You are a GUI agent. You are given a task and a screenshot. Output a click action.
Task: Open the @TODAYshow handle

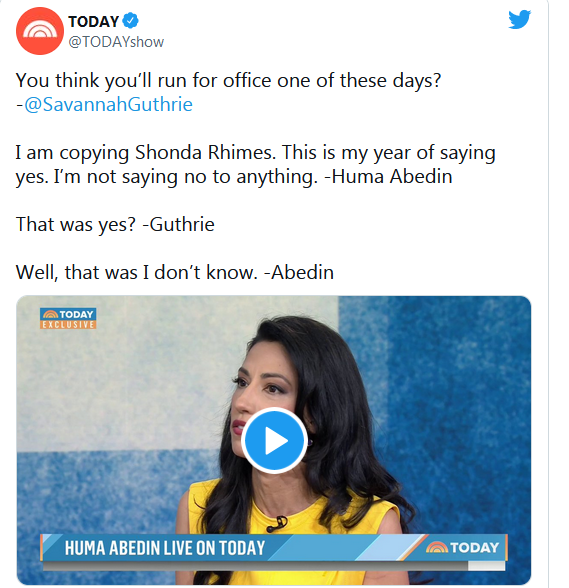pyautogui.click(x=116, y=42)
